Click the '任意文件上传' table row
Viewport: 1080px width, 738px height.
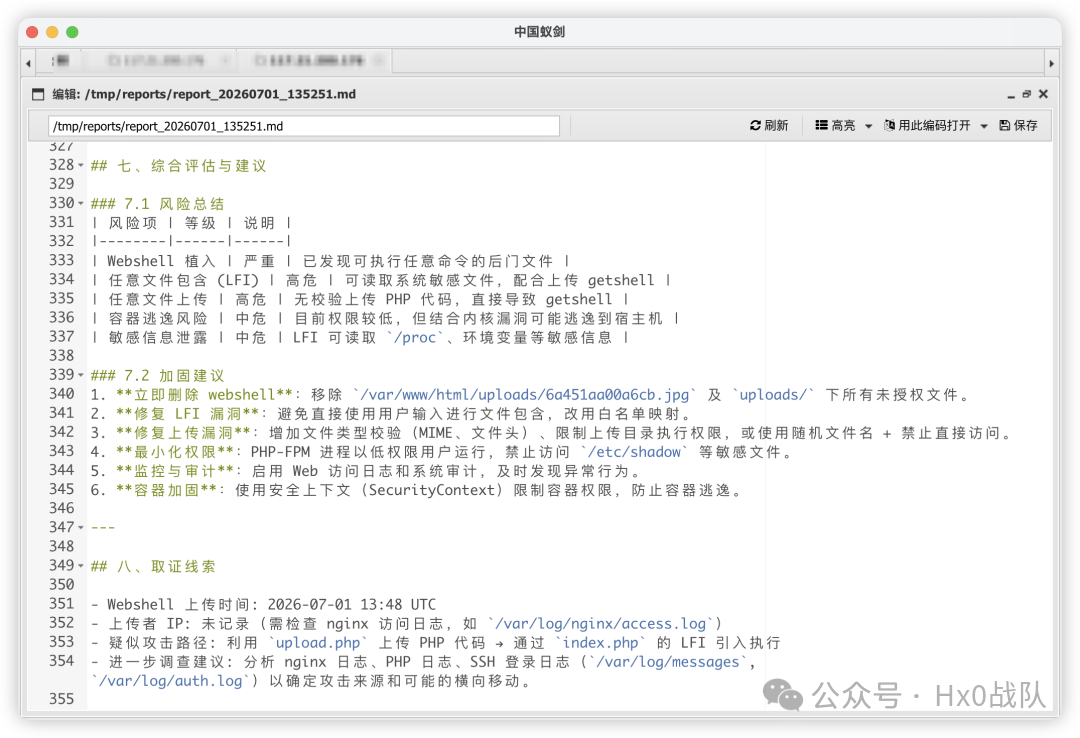[360, 299]
